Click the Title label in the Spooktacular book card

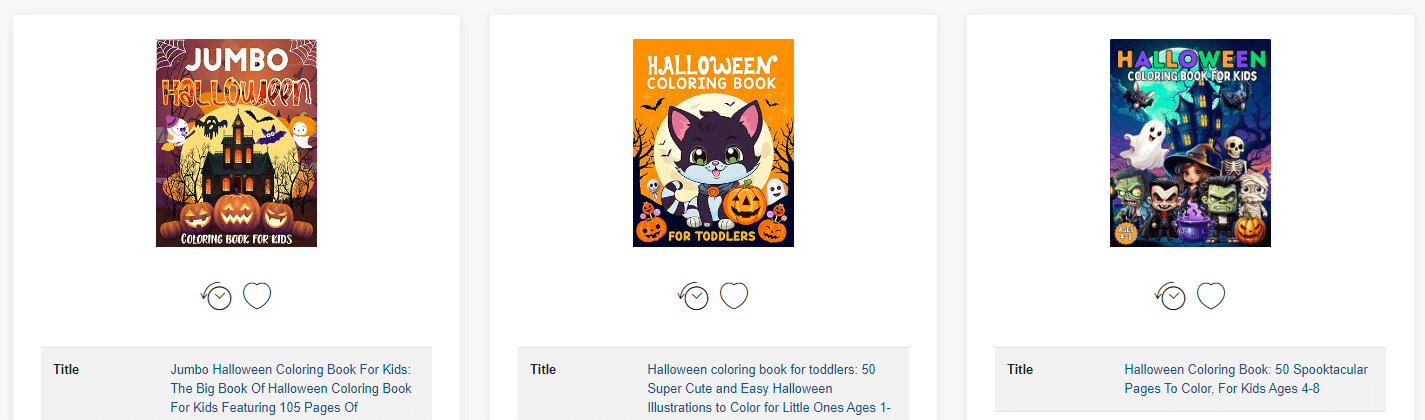(x=1020, y=369)
